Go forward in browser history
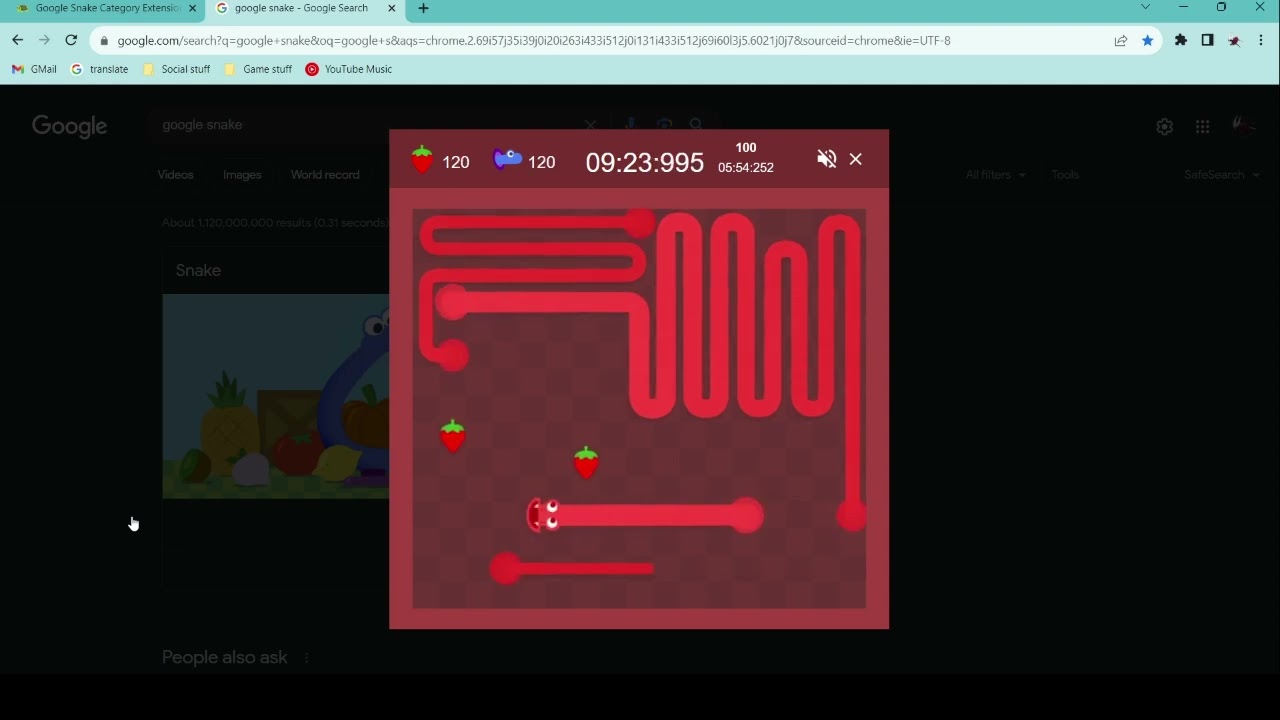The width and height of the screenshot is (1280, 720). (x=44, y=40)
